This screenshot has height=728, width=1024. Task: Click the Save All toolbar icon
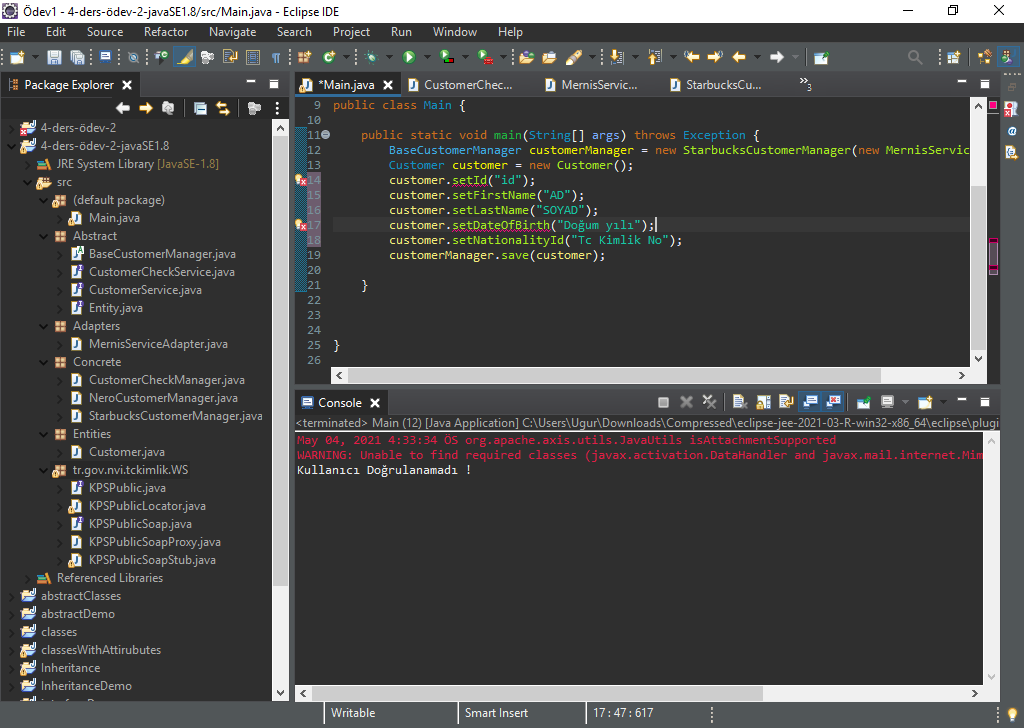pos(76,58)
